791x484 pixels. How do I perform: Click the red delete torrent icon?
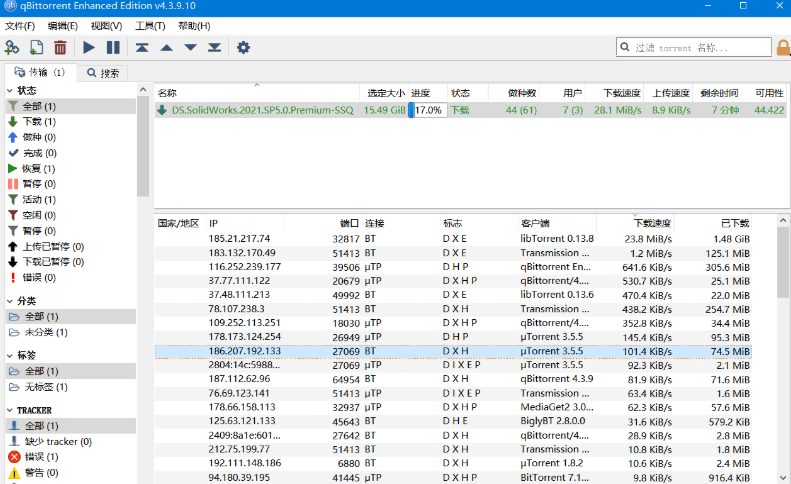coord(60,47)
